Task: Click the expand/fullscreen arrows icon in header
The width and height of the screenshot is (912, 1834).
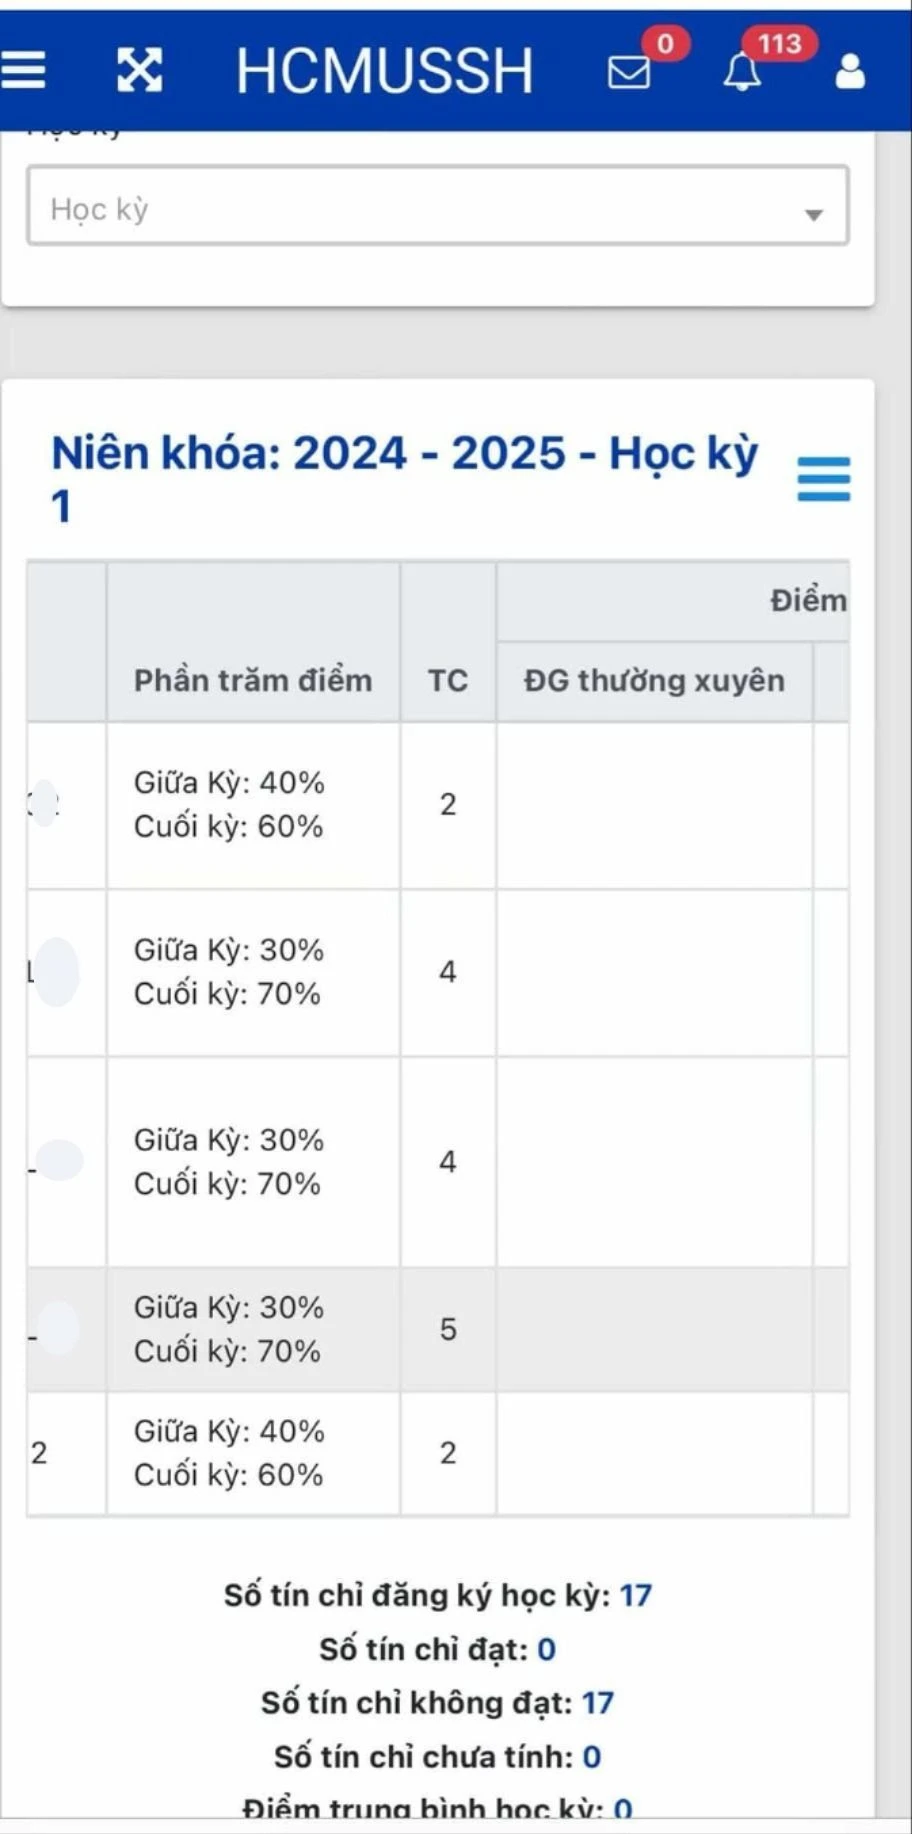Action: coord(140,70)
